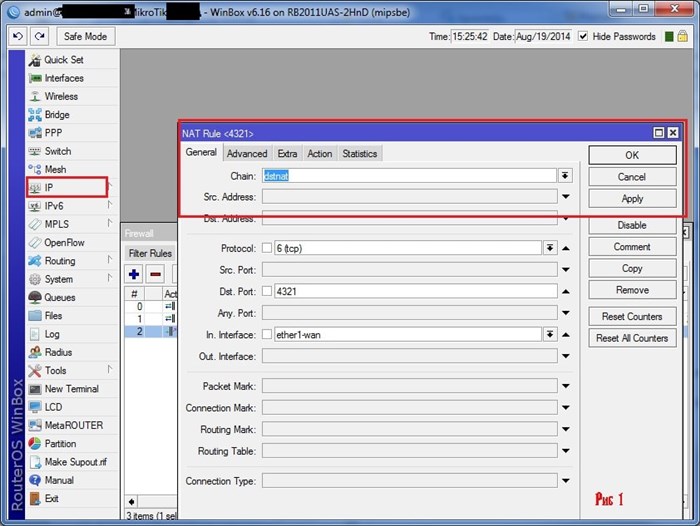Open the Protocol dropdown list
700x526 pixels.
tap(550, 248)
